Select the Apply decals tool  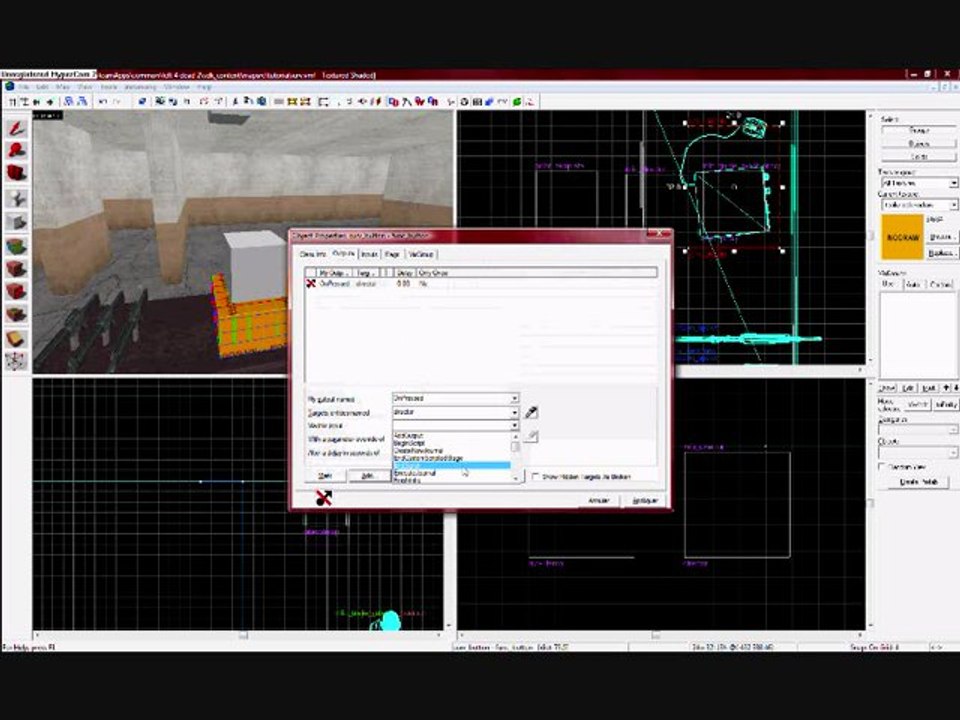click(x=17, y=292)
